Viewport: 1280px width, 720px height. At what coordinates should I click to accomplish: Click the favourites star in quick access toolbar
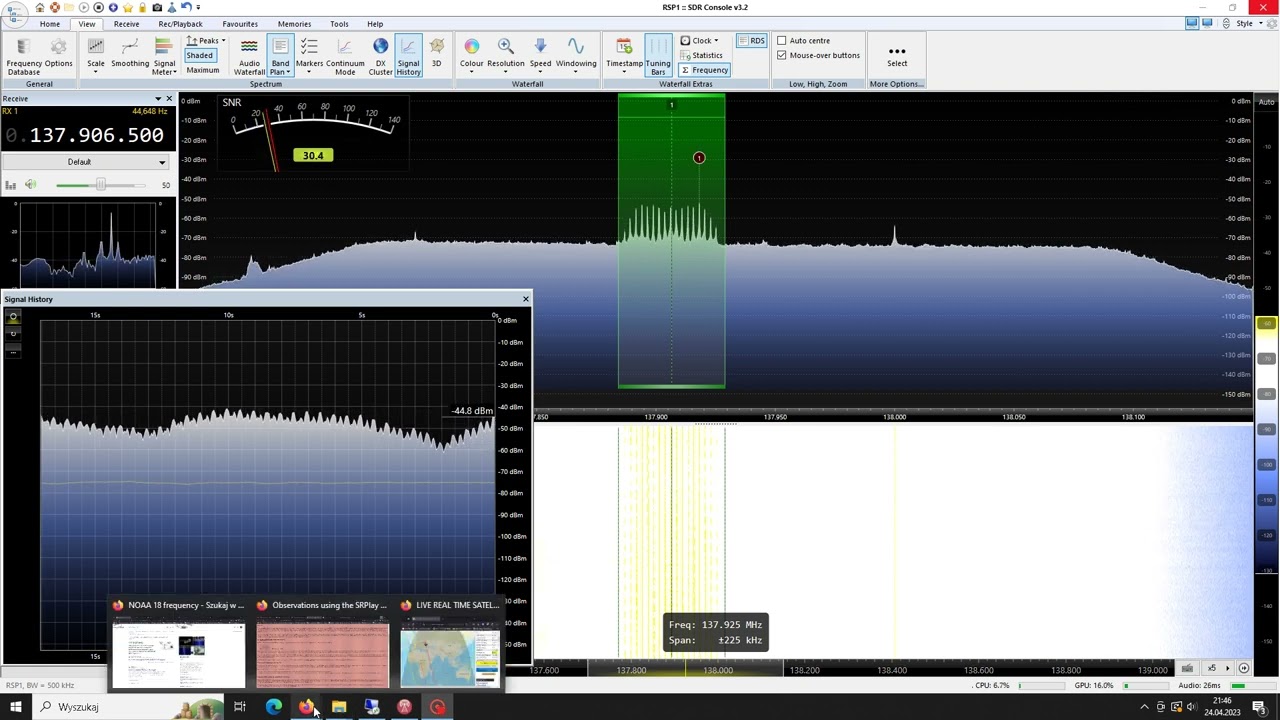point(128,7)
